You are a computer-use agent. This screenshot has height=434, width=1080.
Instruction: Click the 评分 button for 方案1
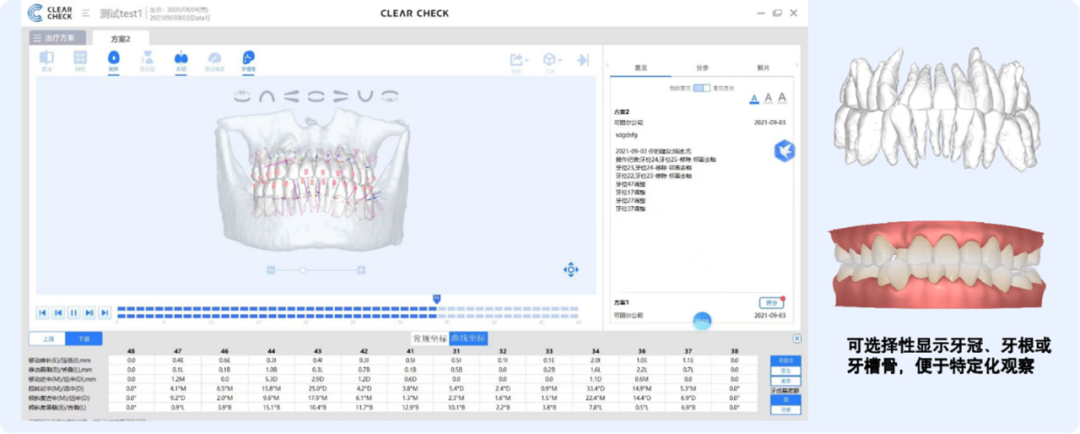click(769, 303)
